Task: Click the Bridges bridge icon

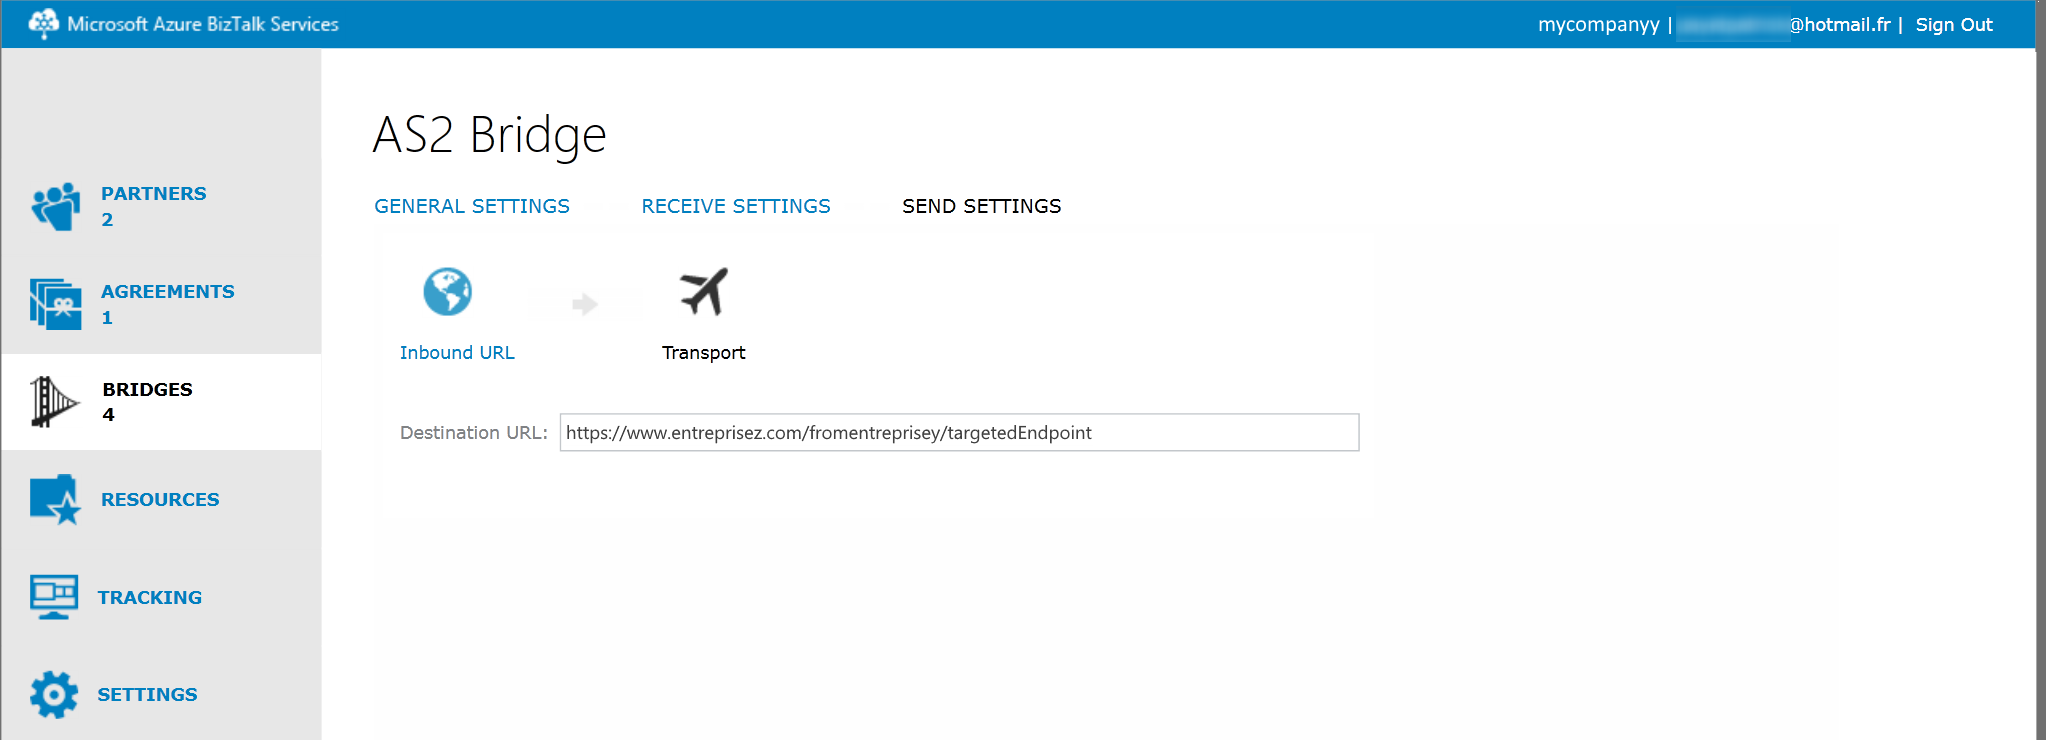Action: (x=54, y=402)
